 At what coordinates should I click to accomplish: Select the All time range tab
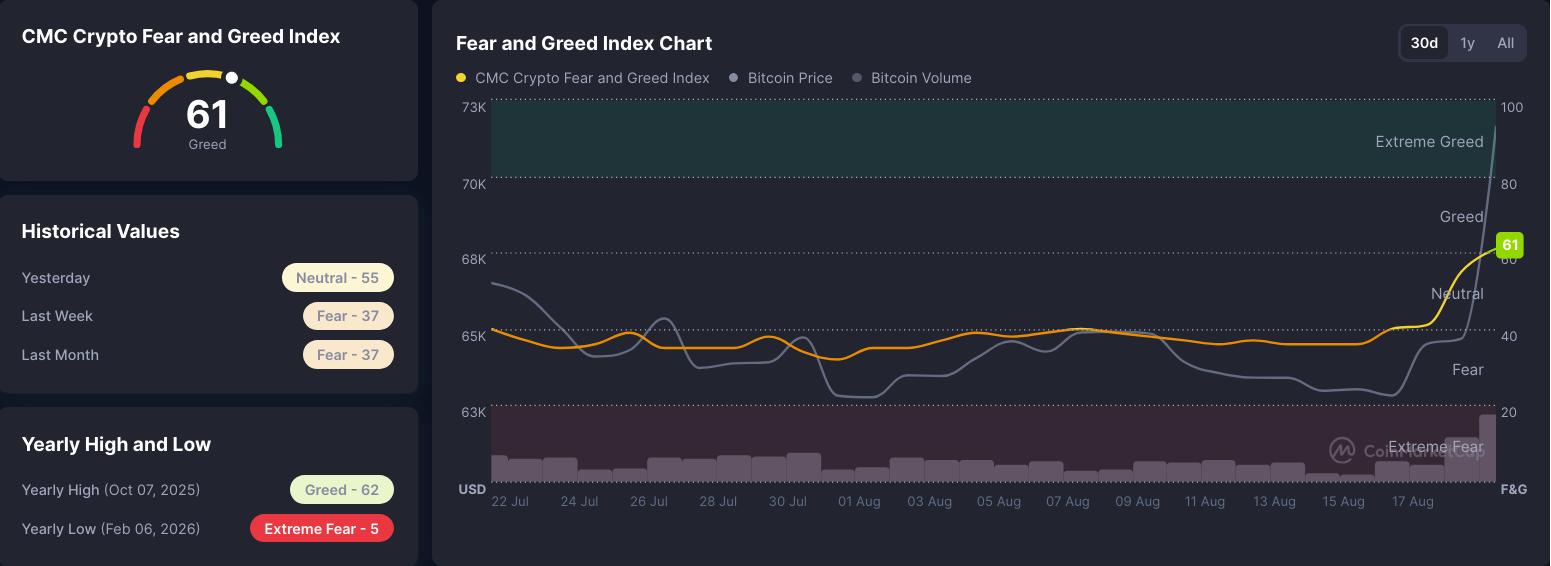click(x=1505, y=43)
